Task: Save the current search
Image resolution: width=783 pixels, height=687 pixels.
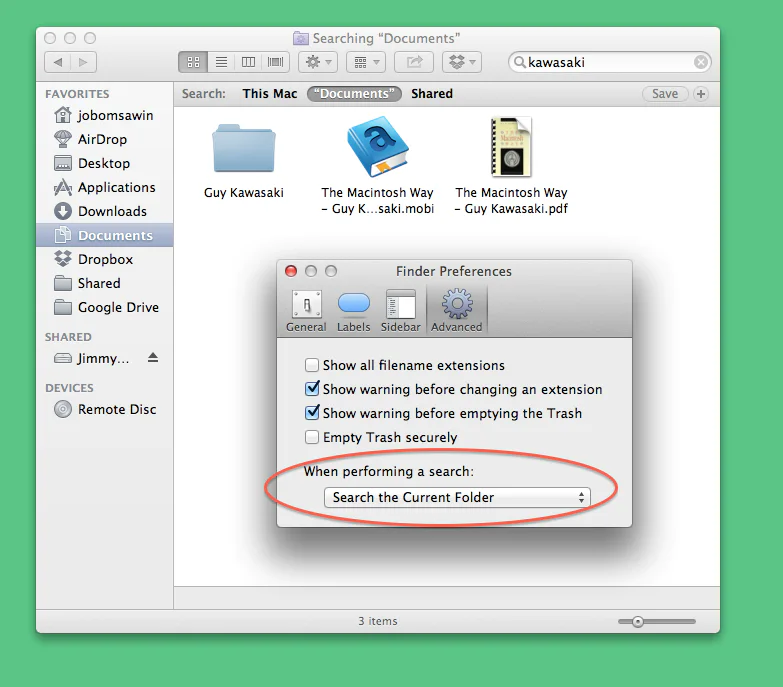Action: (x=665, y=94)
